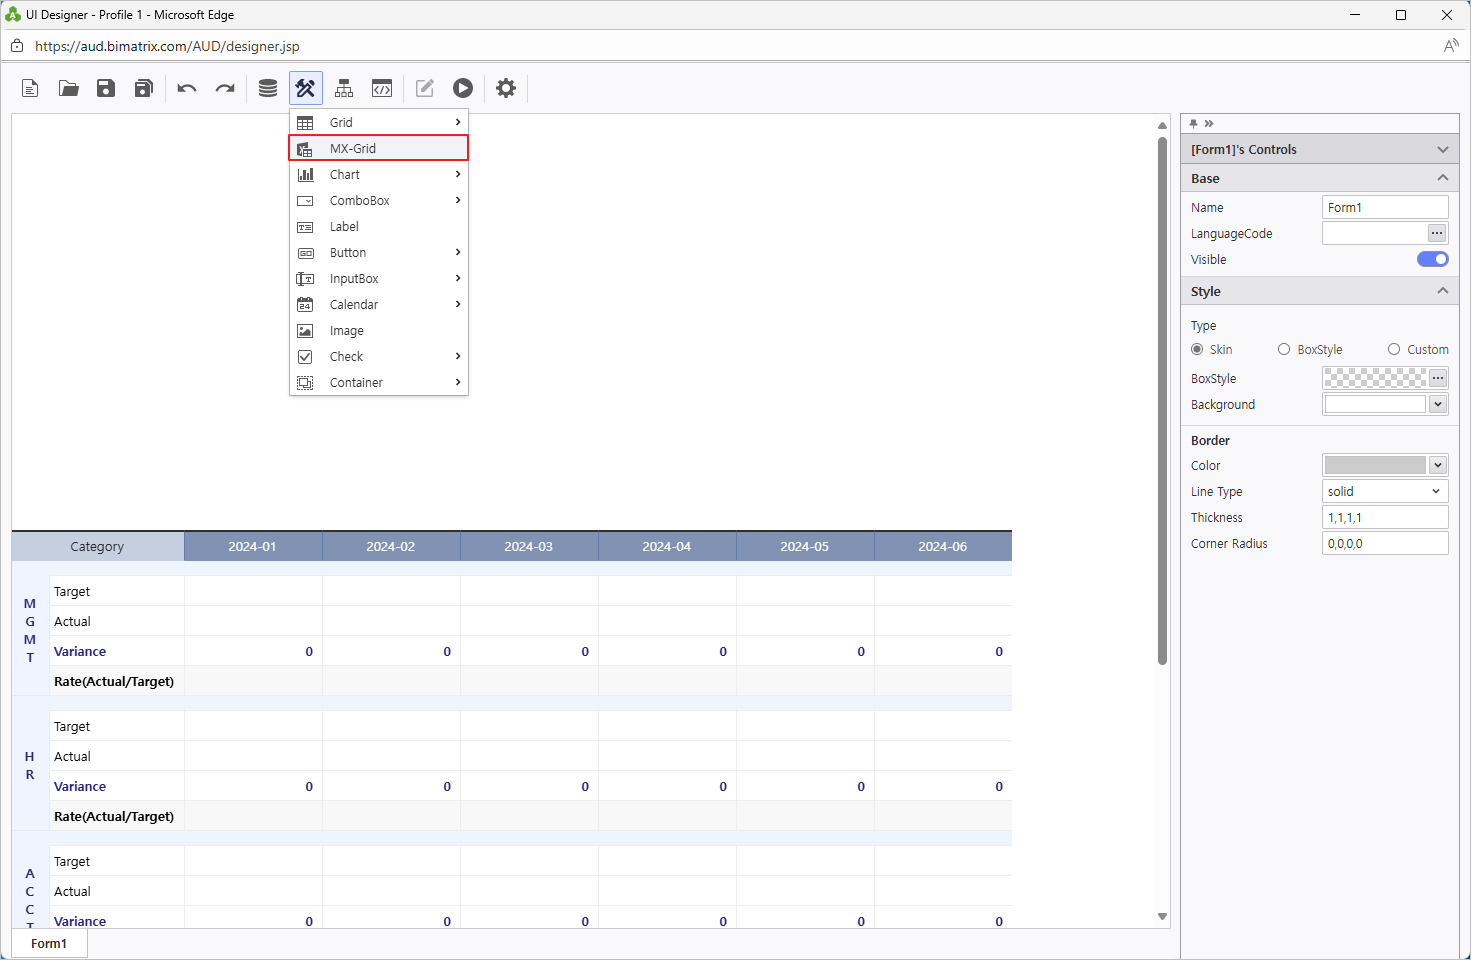Run the form with the play icon
The height and width of the screenshot is (960, 1471).
tap(462, 88)
